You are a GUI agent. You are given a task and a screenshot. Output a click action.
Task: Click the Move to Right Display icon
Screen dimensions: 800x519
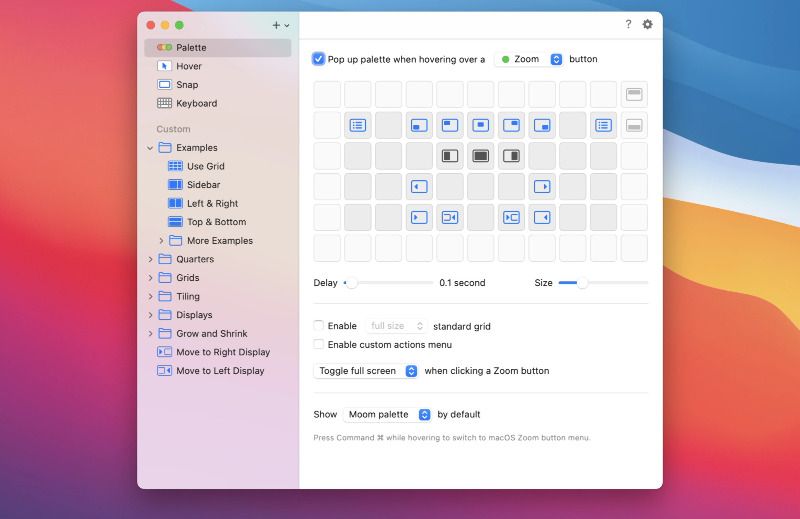[164, 352]
